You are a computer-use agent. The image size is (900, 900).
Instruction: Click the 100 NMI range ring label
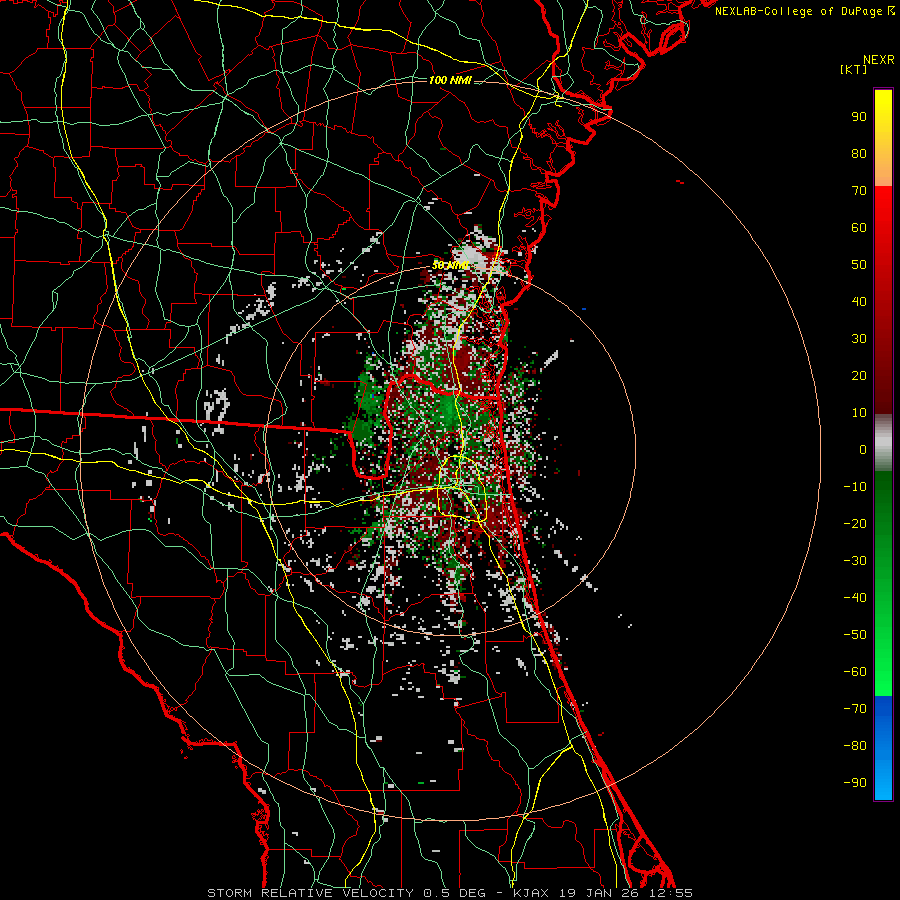pyautogui.click(x=450, y=80)
